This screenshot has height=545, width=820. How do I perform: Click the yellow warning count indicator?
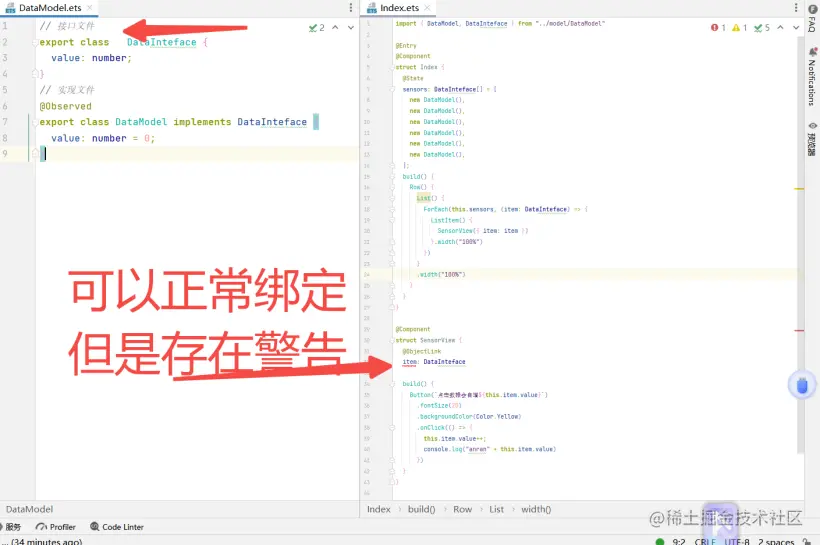(x=739, y=28)
